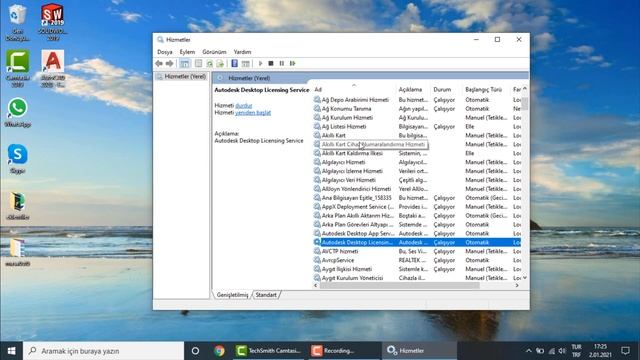Select the Algılayıcı İzleme Hizmeti row
This screenshot has width=640, height=360.
(x=416, y=171)
